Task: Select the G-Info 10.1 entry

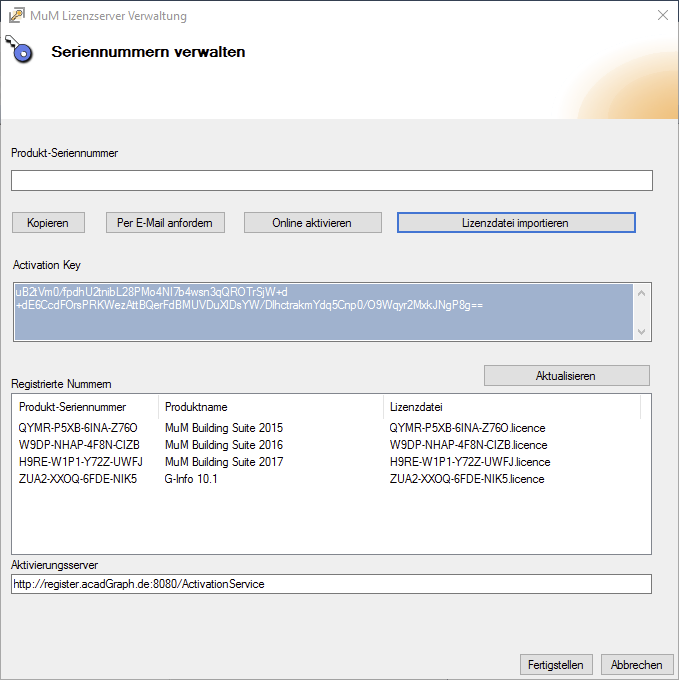Action: [x=191, y=479]
